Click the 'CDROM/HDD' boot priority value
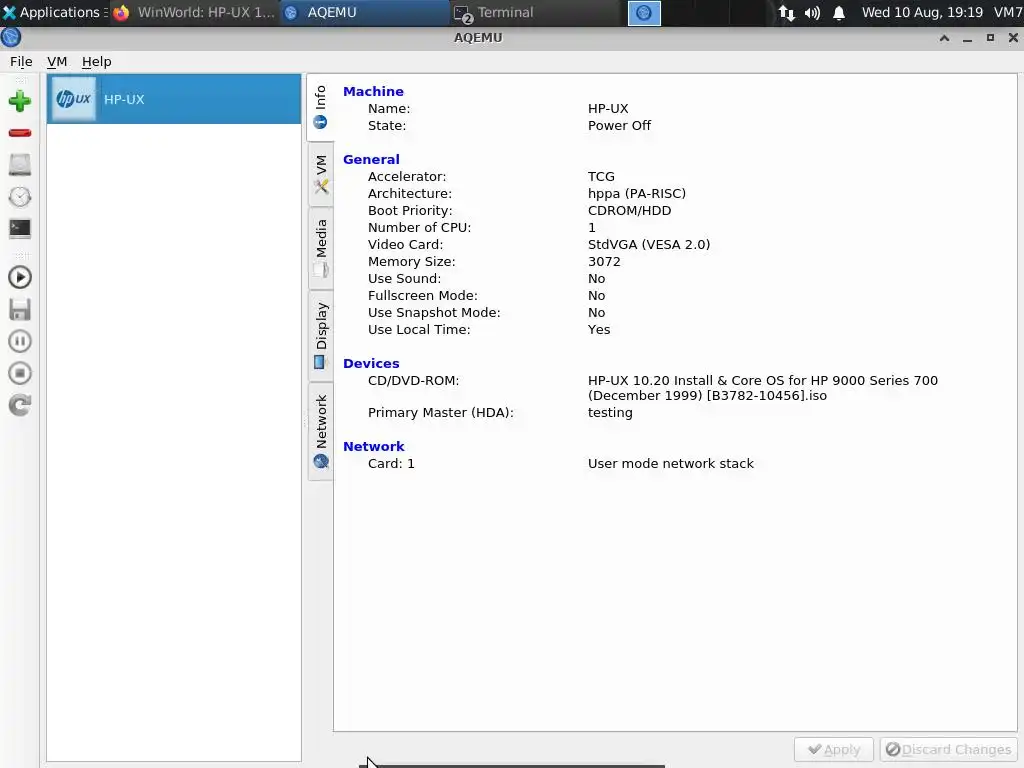Screen dimensions: 1024x768 pos(630,210)
